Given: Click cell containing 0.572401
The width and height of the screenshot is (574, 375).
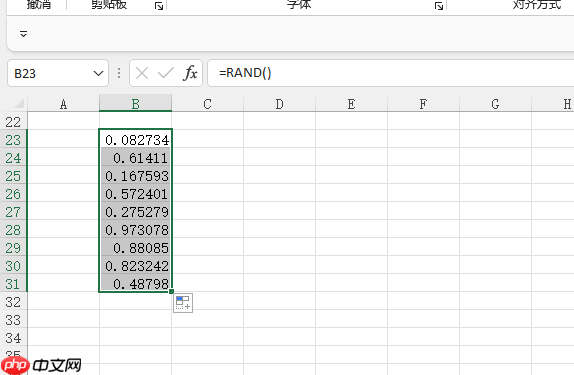Looking at the screenshot, I should pyautogui.click(x=135, y=194).
